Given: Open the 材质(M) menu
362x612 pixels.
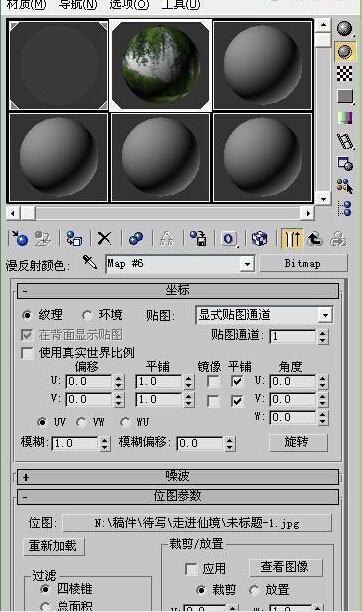Looking at the screenshot, I should pyautogui.click(x=26, y=5).
